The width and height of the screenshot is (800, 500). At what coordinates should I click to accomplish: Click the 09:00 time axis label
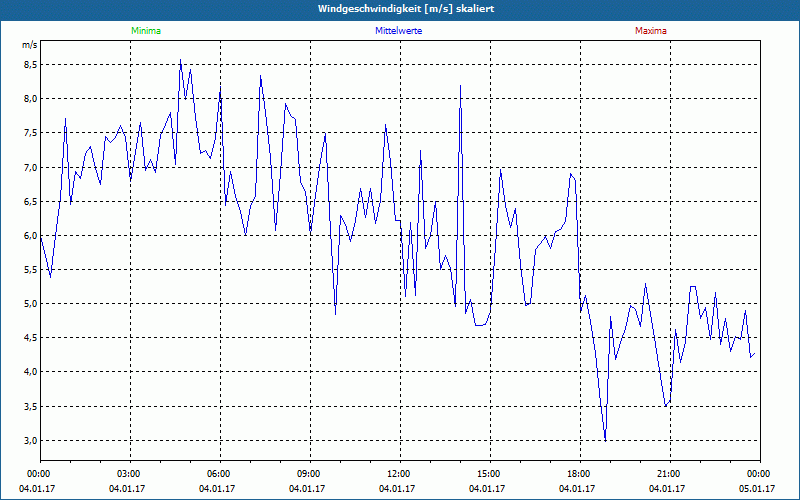click(308, 474)
